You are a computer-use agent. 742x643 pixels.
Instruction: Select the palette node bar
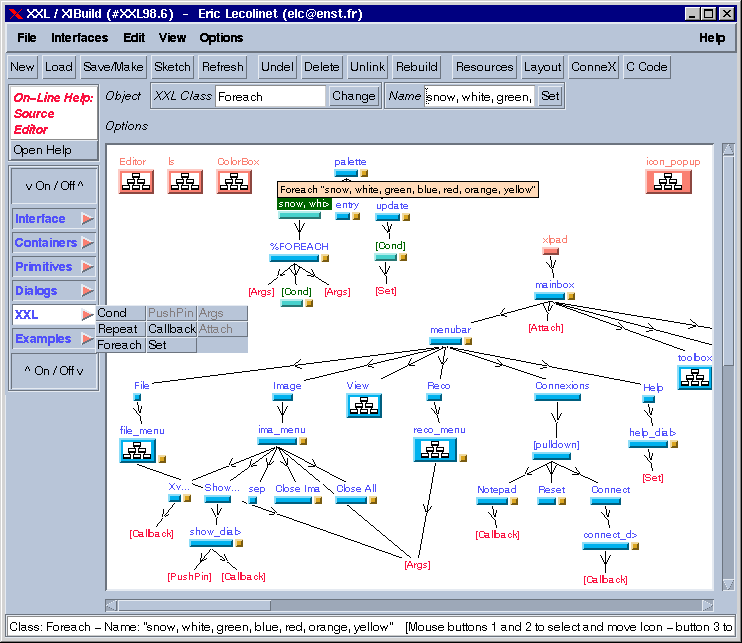click(346, 173)
